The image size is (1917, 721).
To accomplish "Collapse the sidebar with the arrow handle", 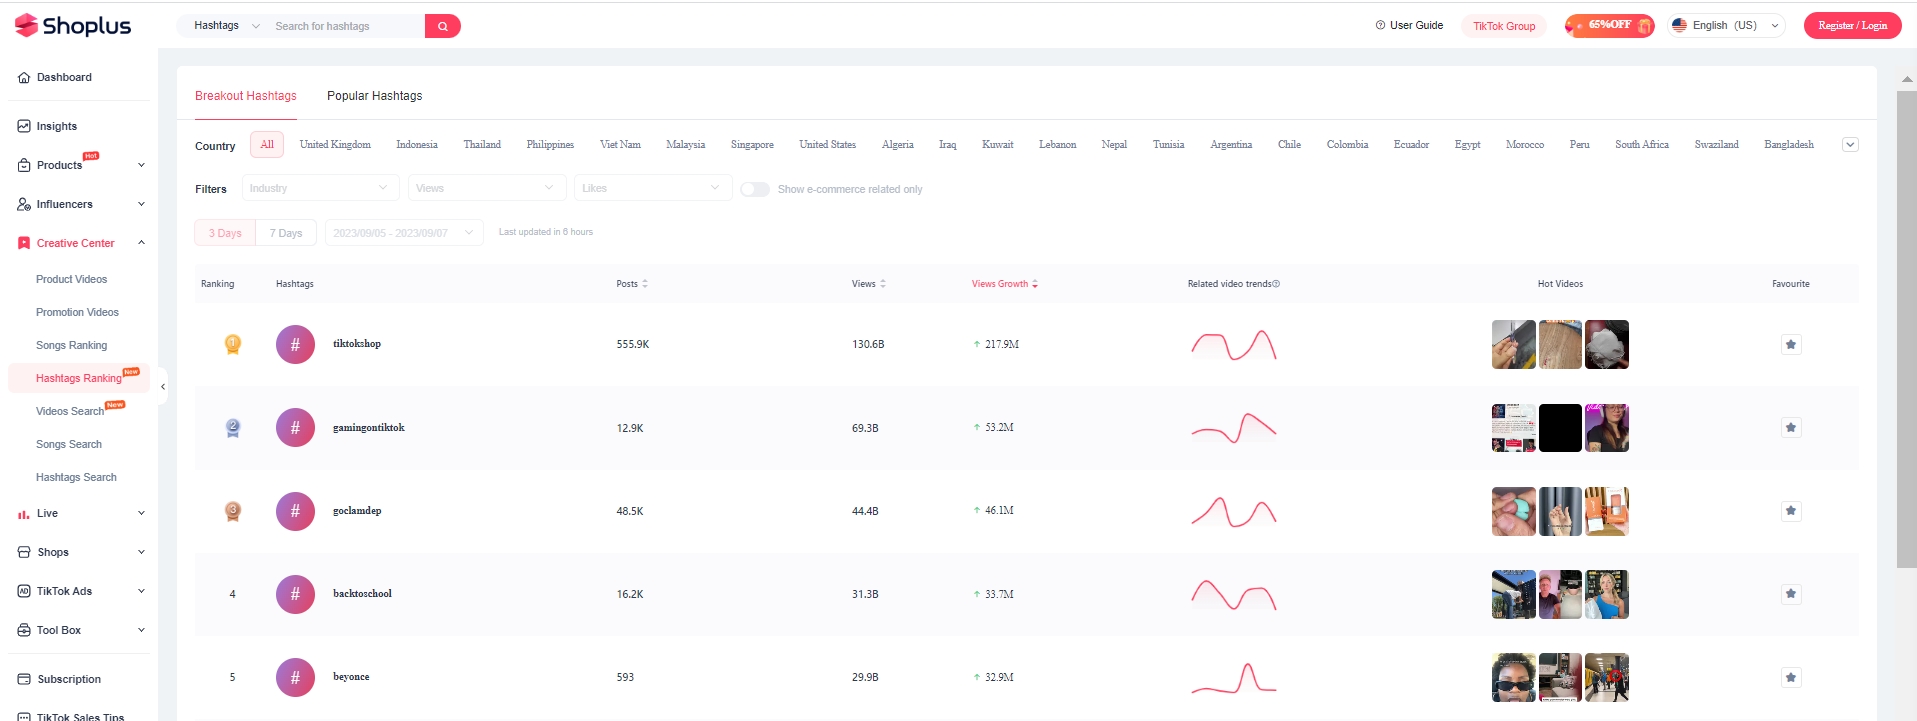I will 162,386.
